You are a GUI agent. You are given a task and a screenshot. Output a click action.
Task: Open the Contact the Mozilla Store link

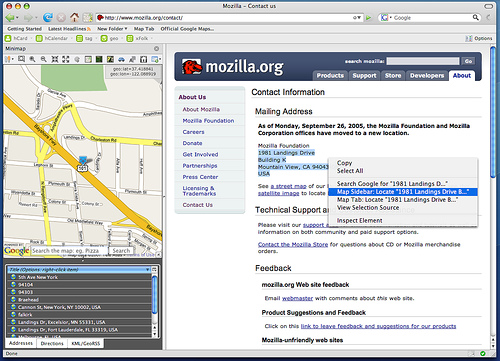pyautogui.click(x=293, y=244)
